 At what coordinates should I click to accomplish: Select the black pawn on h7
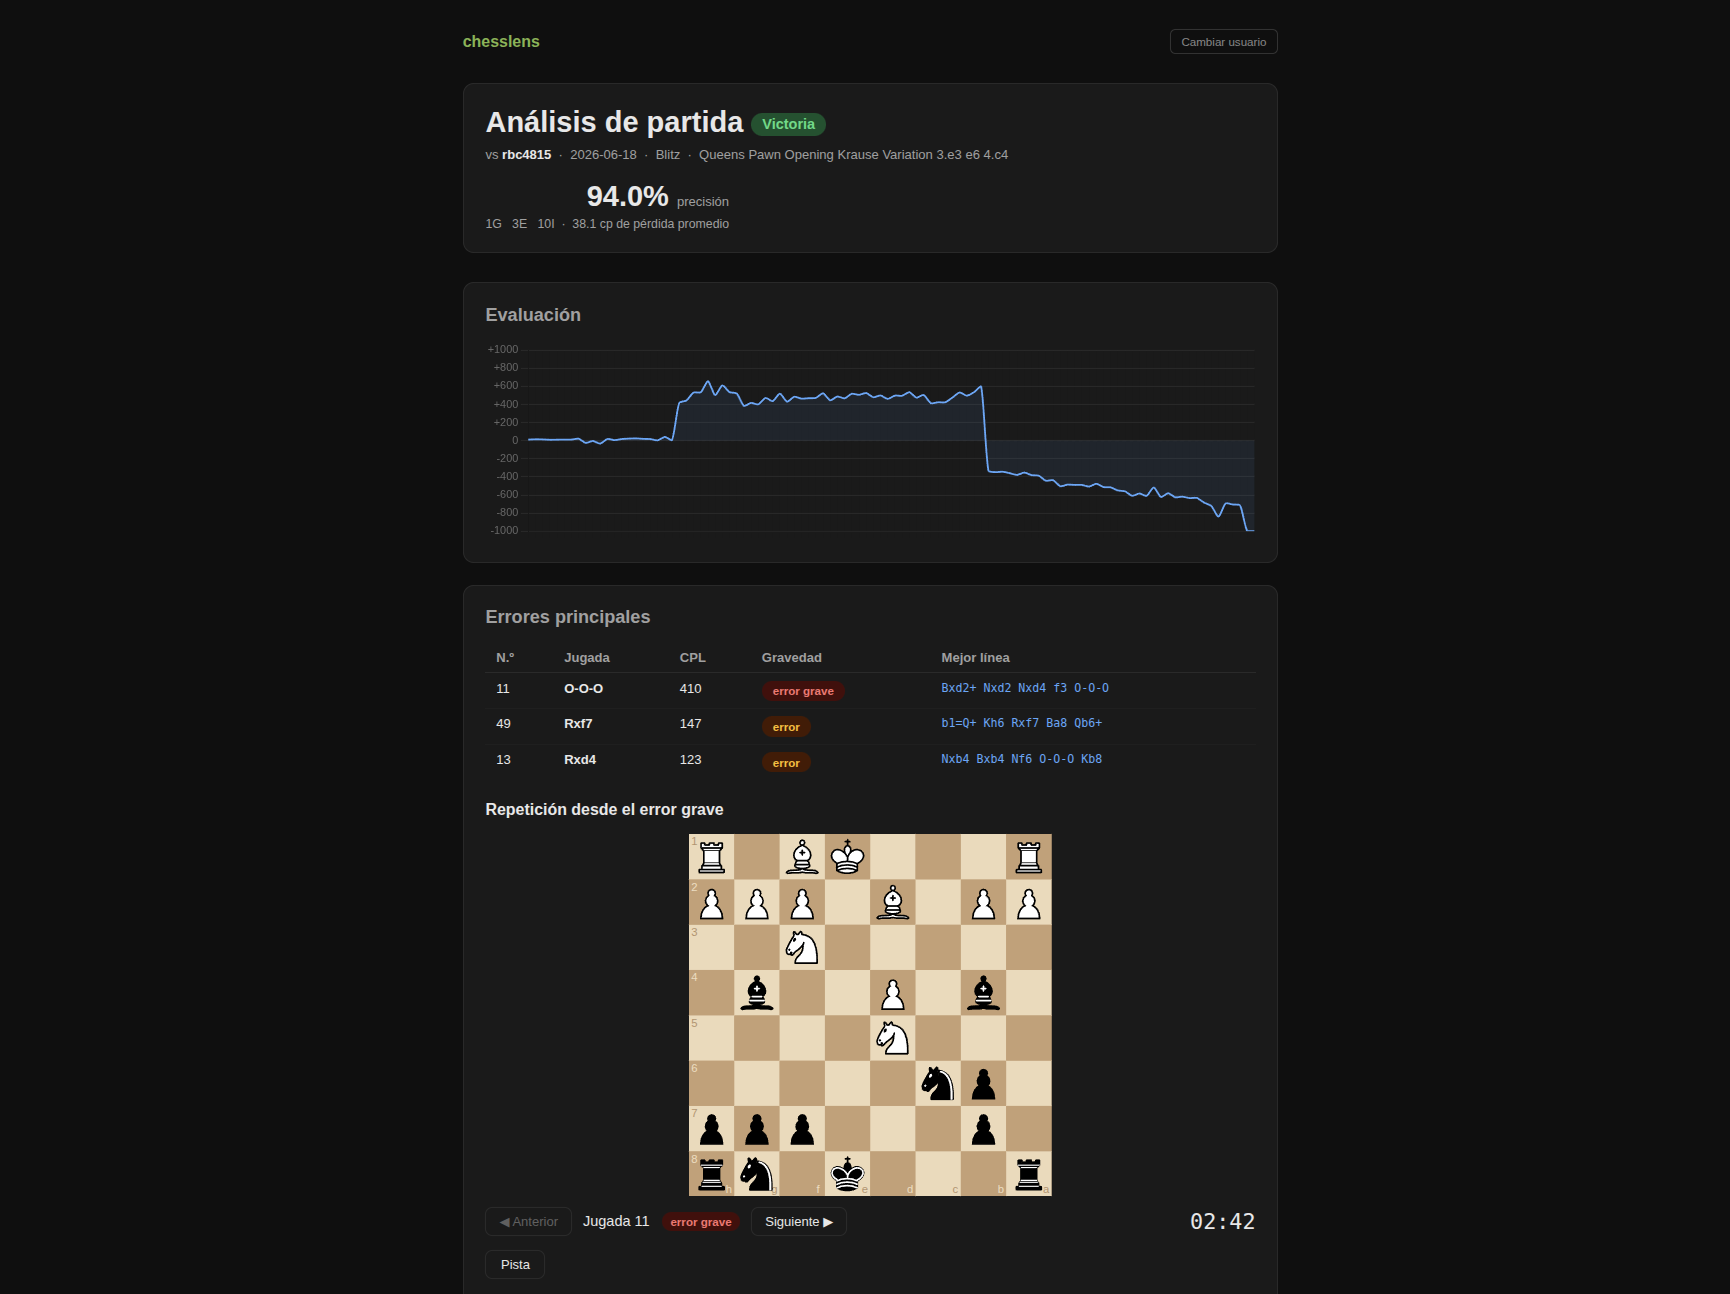[711, 1128]
